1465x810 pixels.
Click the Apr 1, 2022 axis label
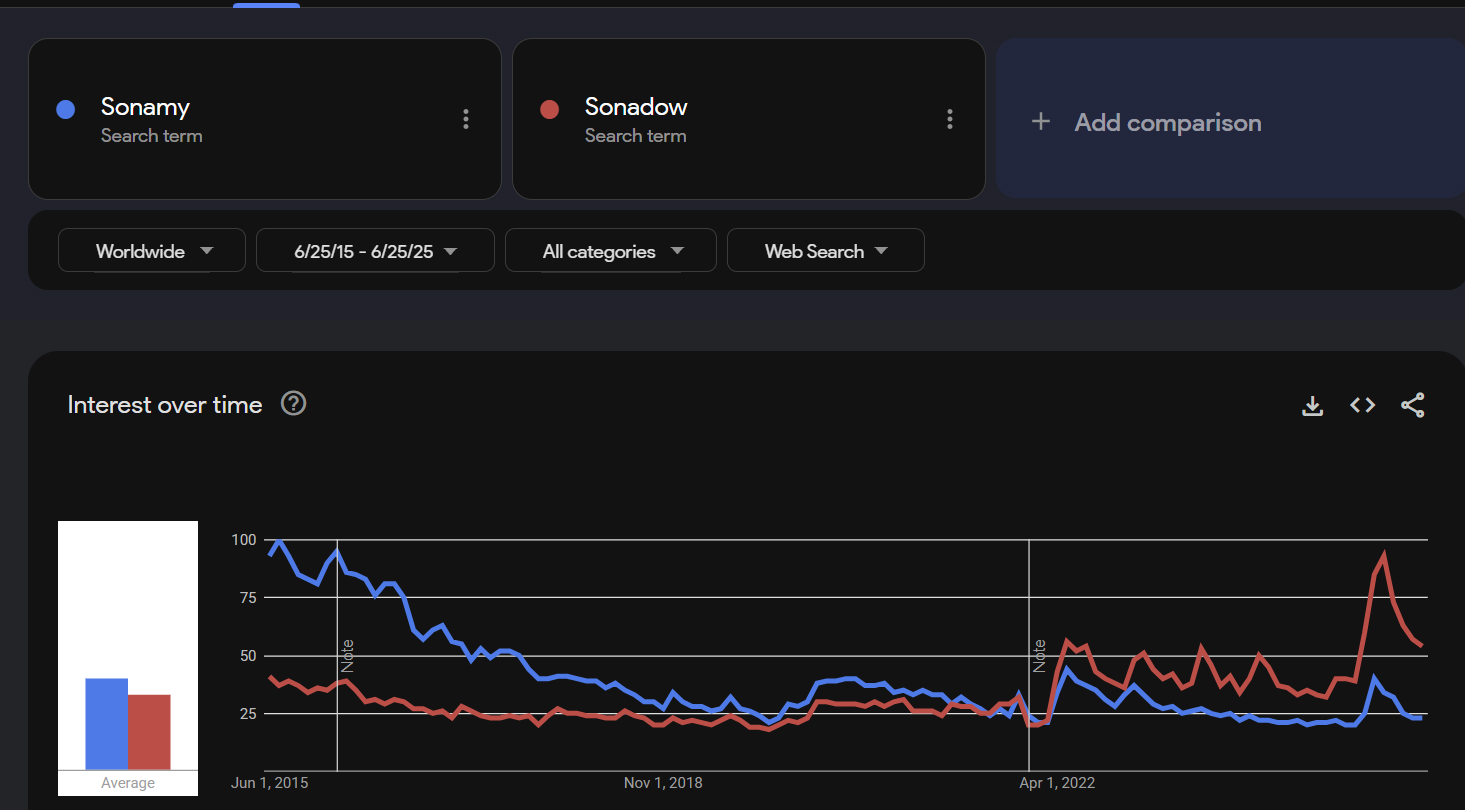[x=1056, y=782]
